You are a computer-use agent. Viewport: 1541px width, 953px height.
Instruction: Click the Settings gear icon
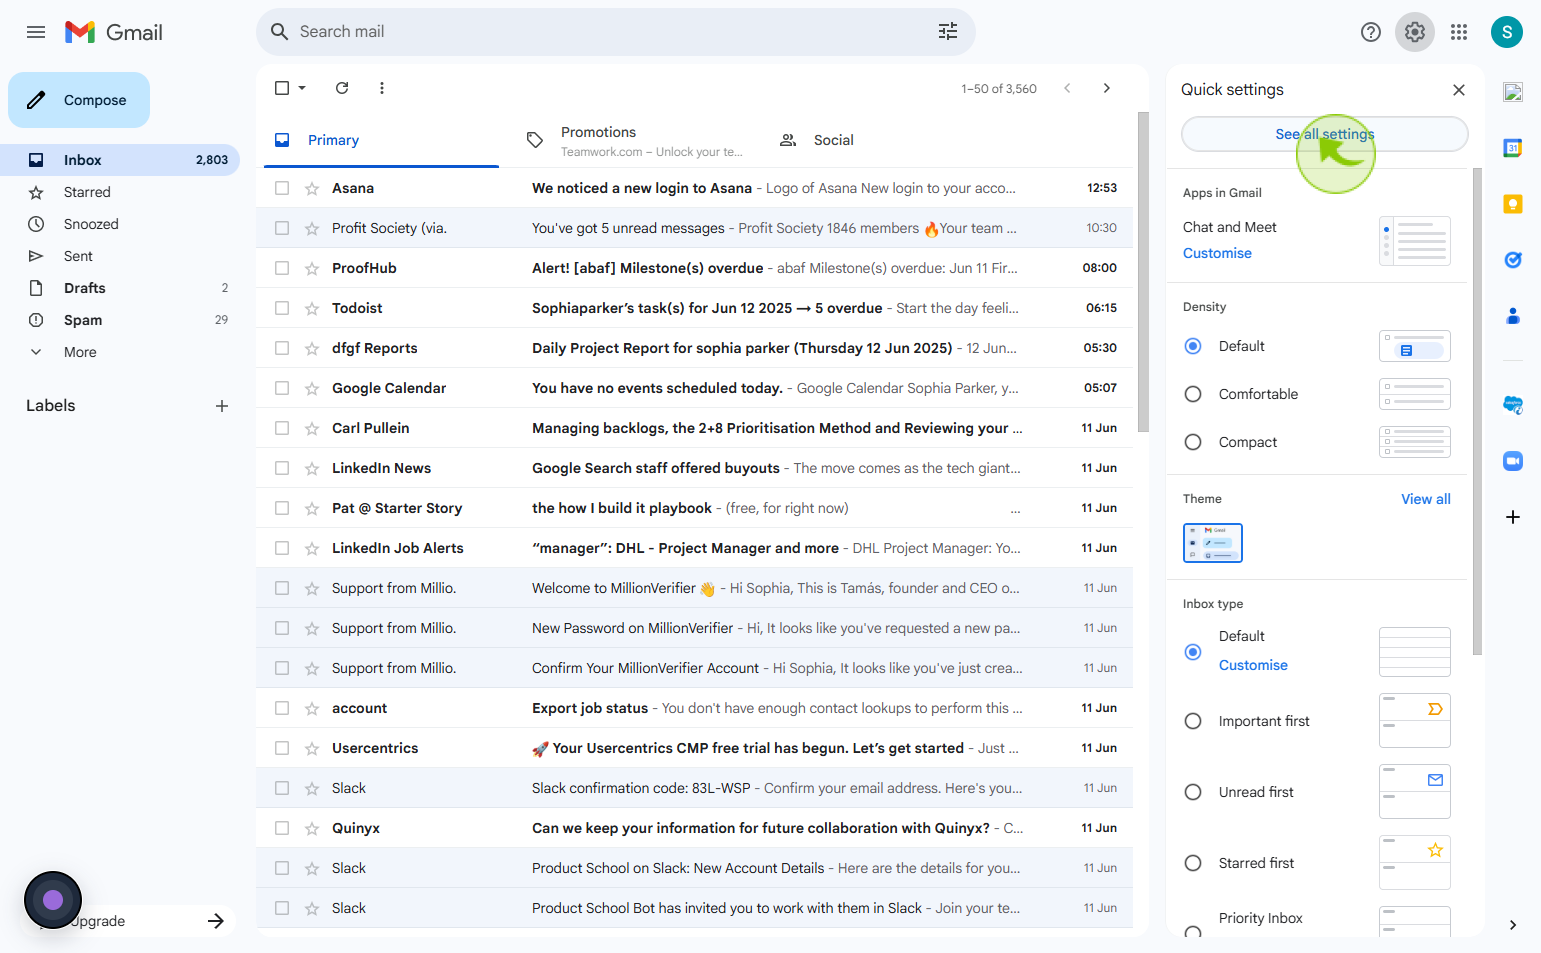tap(1415, 32)
